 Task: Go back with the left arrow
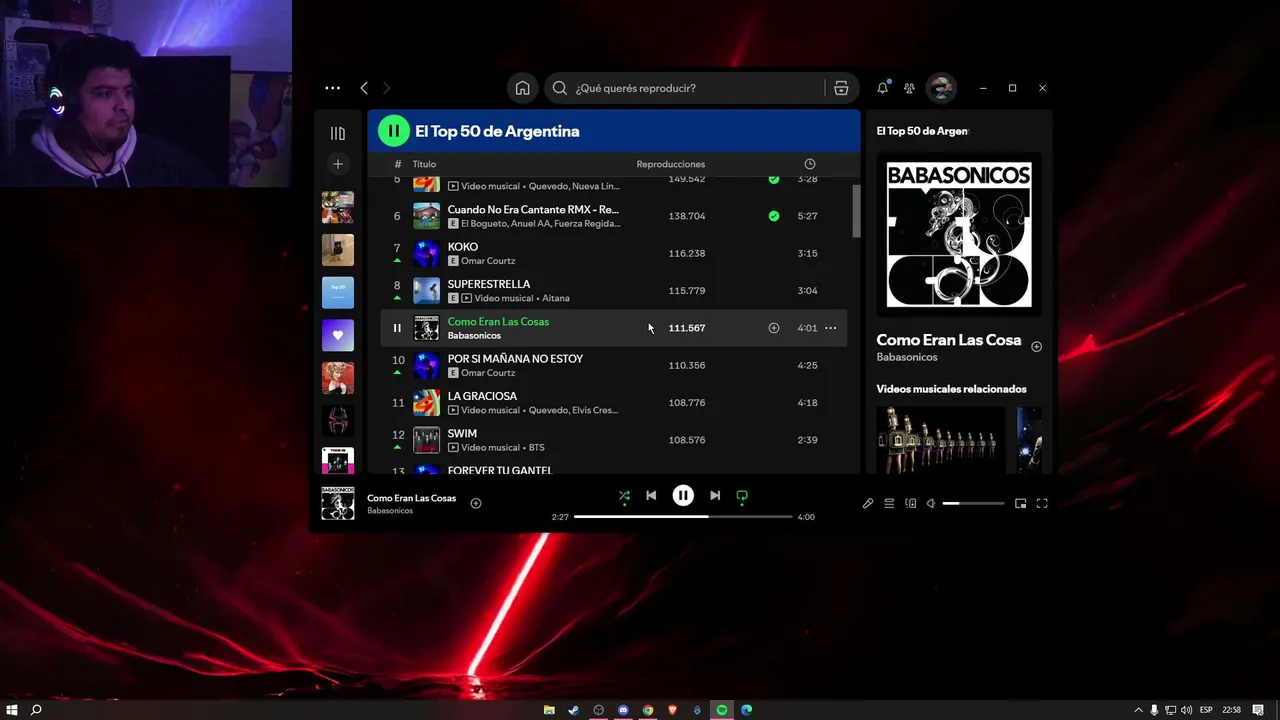tap(364, 88)
